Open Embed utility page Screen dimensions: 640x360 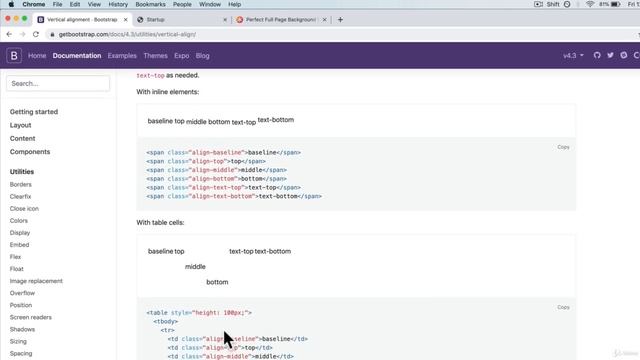click(x=19, y=245)
